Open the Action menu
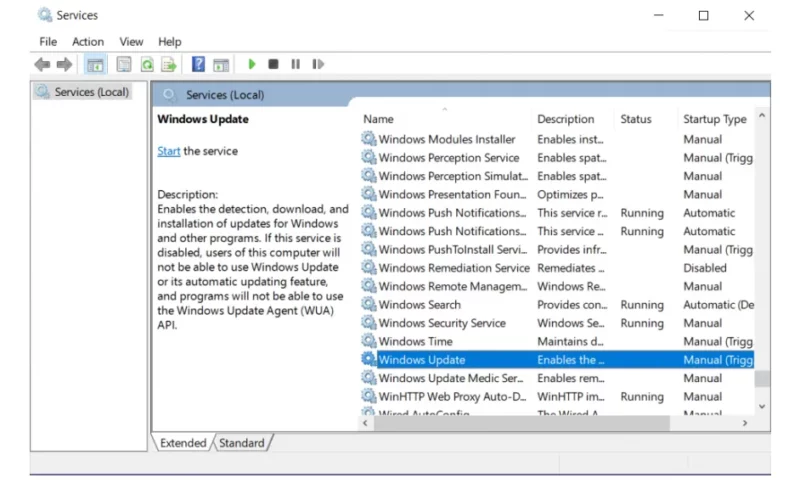 tap(88, 42)
